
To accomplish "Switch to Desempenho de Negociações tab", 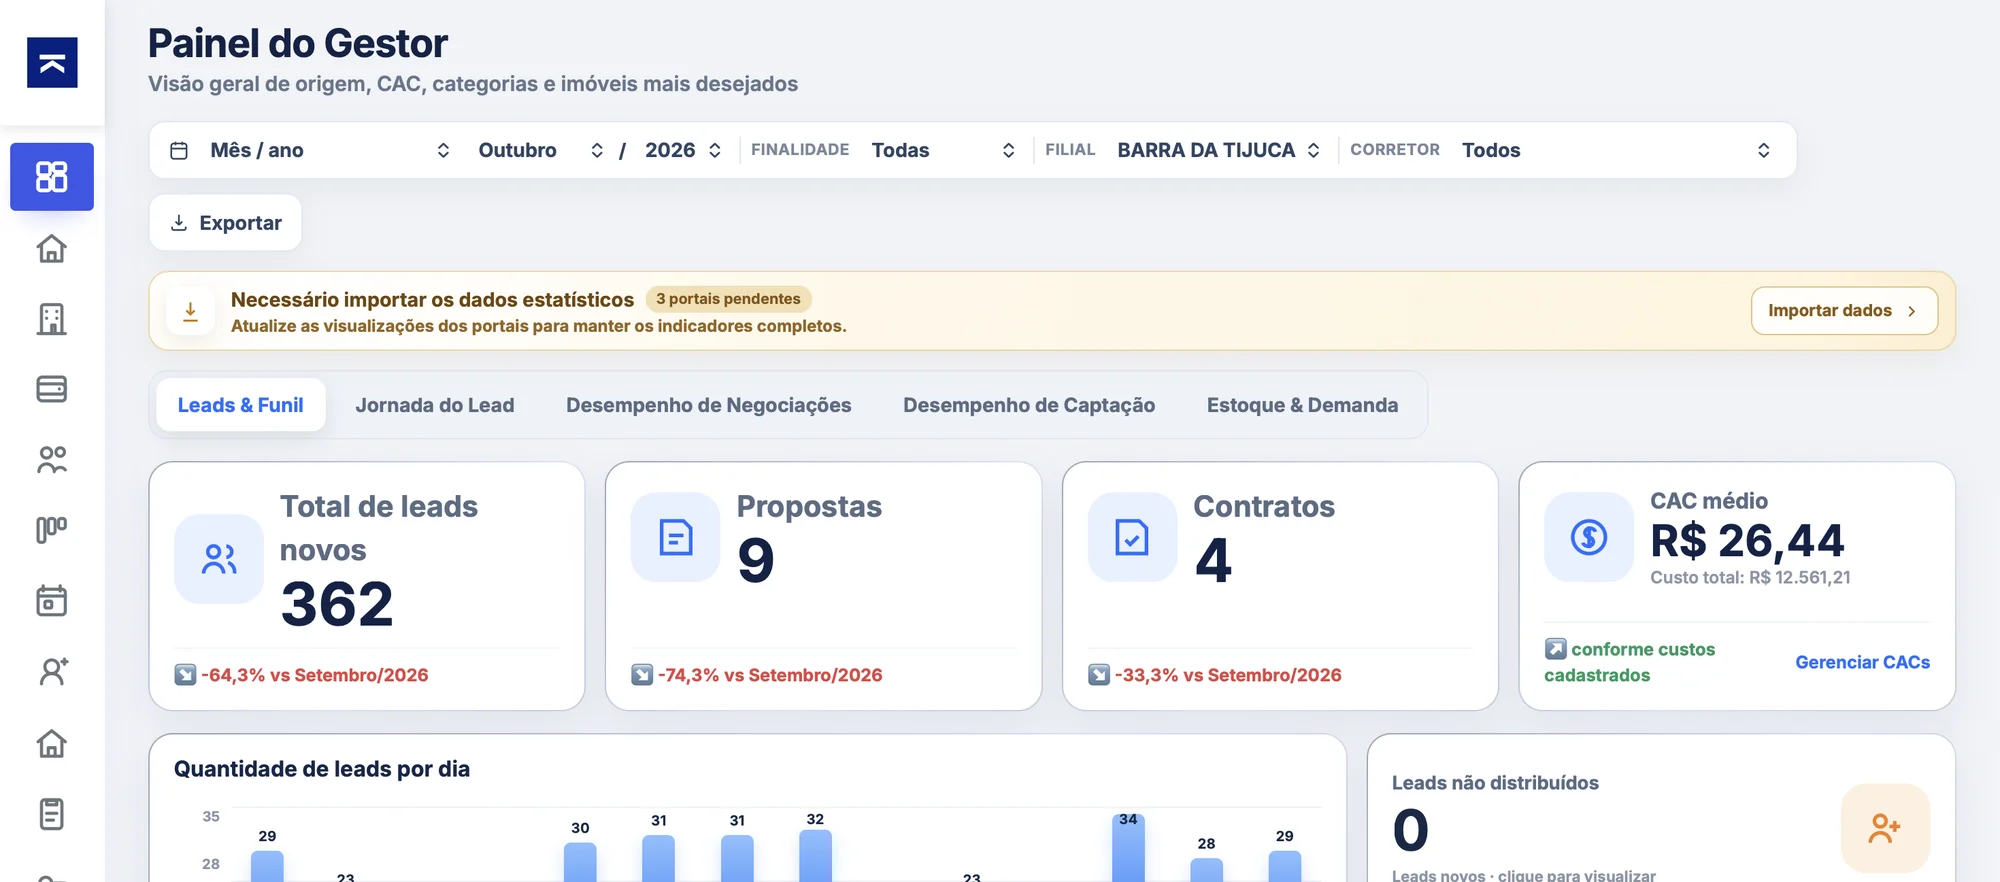I will 709,405.
